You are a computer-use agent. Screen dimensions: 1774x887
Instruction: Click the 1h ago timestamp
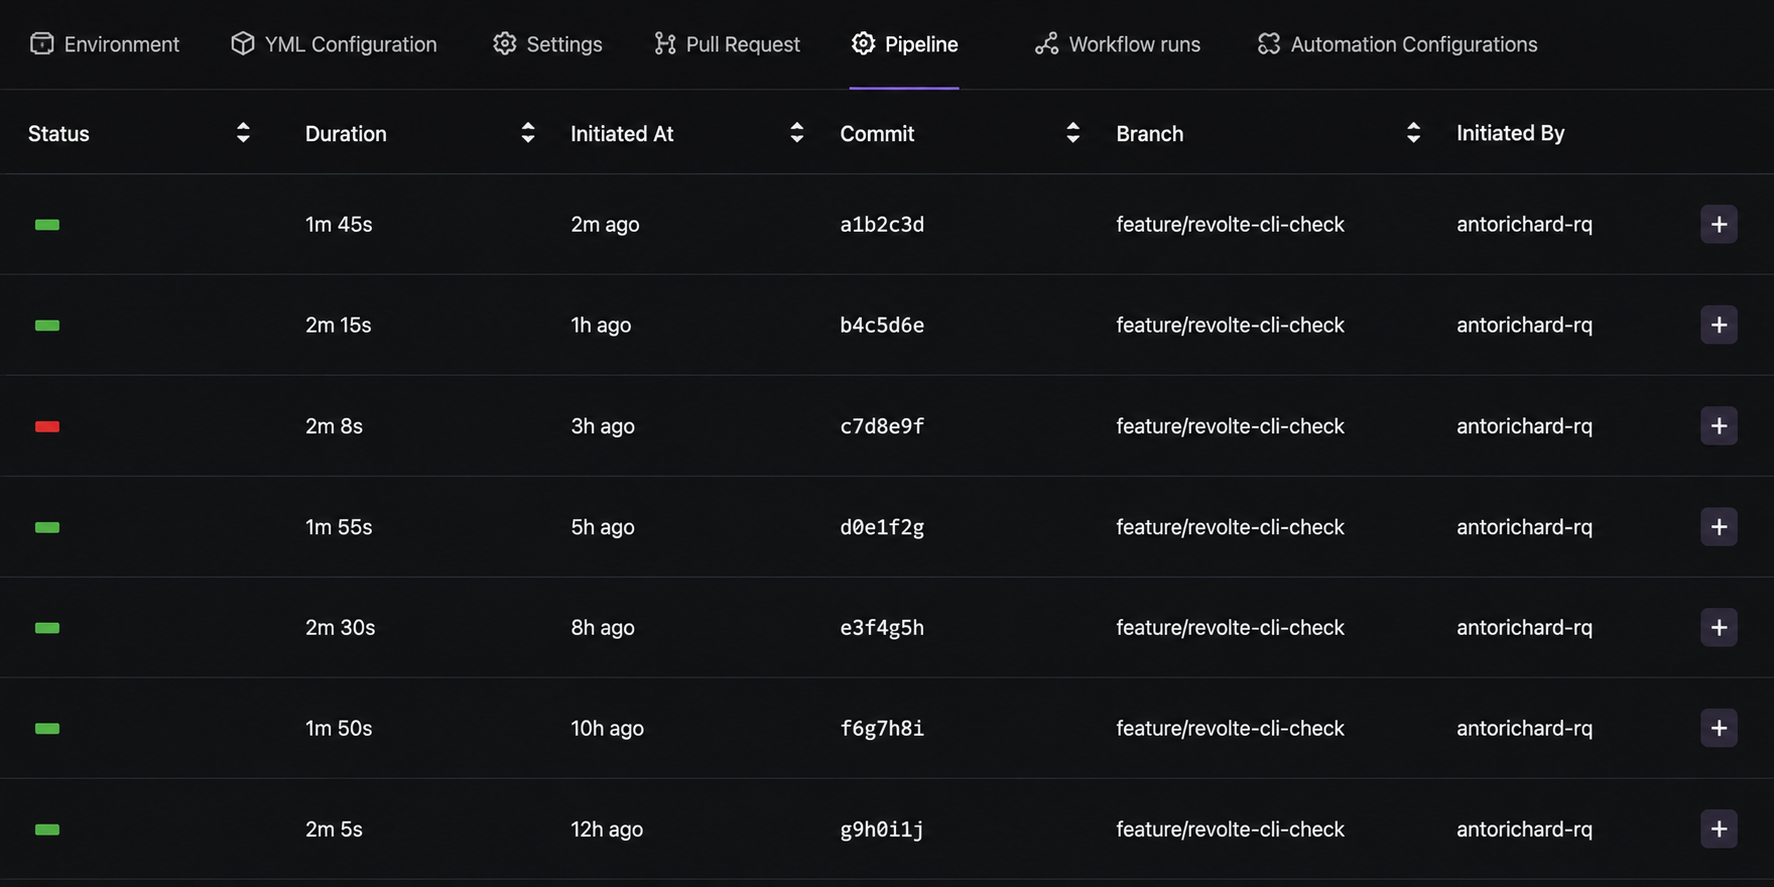click(x=601, y=325)
